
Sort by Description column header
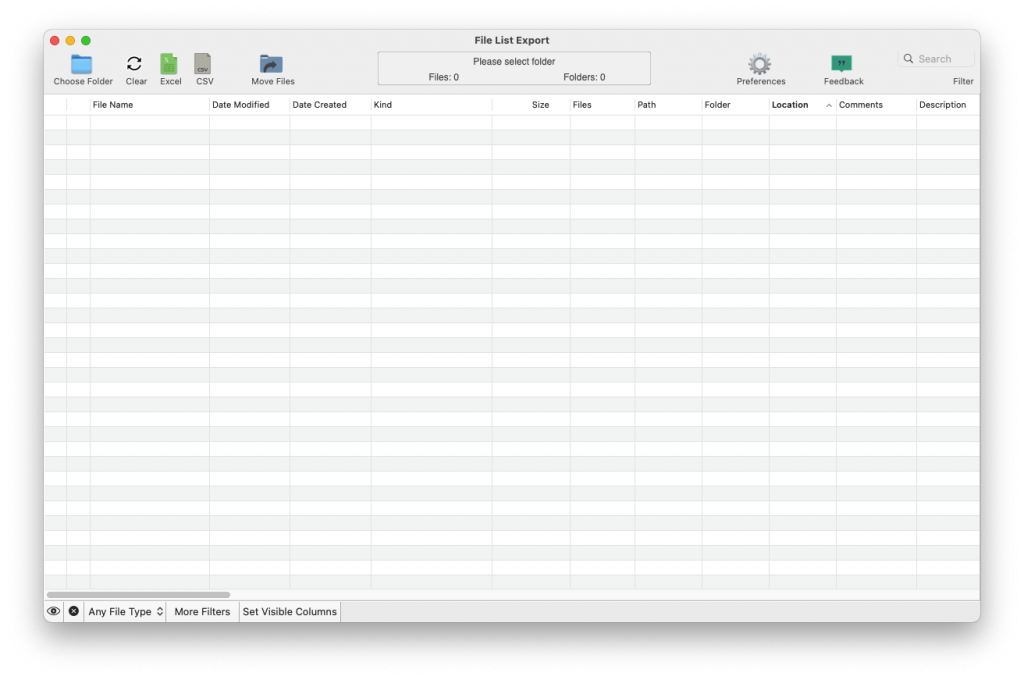click(x=948, y=105)
